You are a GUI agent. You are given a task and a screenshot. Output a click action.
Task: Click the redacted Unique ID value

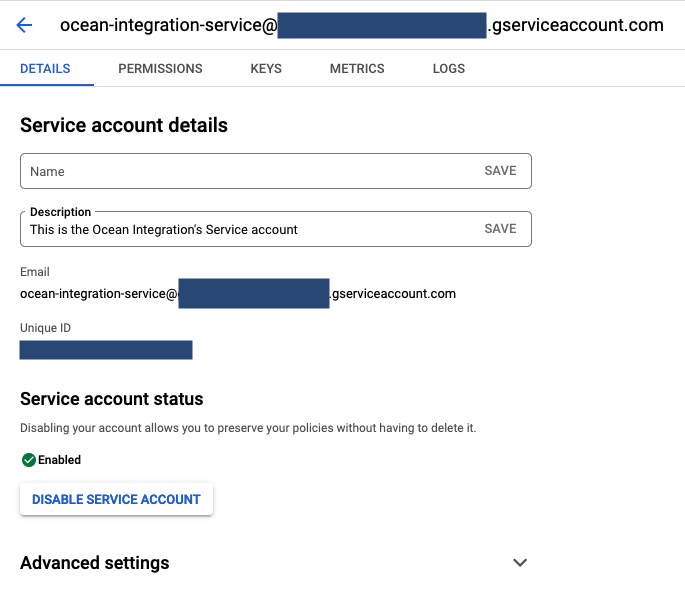point(106,350)
